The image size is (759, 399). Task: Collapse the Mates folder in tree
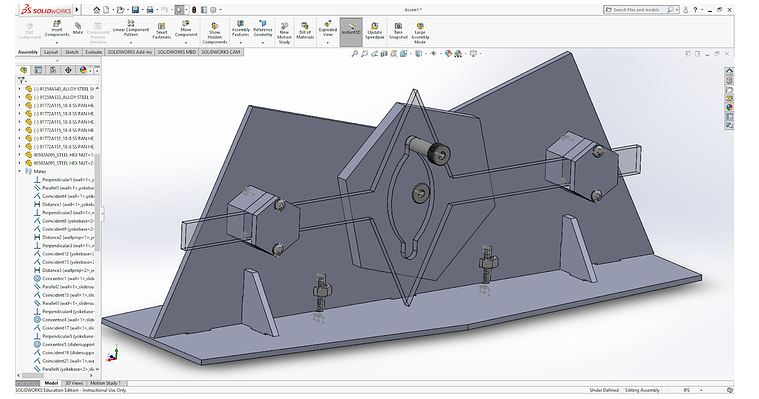(x=20, y=171)
